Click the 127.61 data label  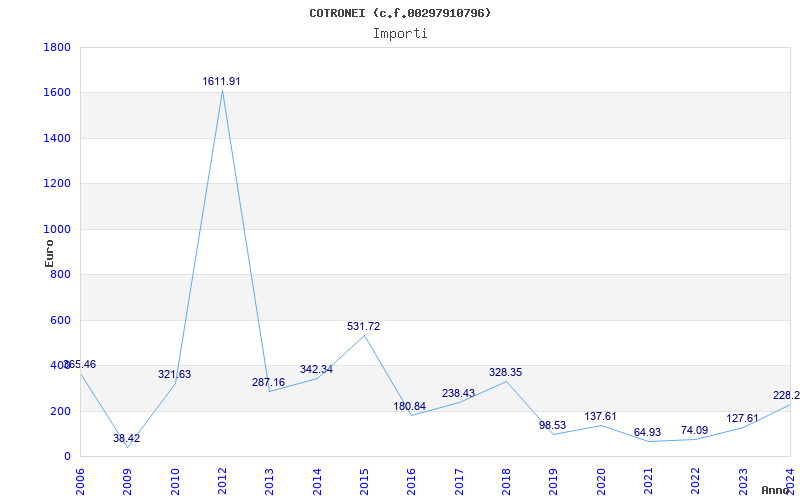[x=743, y=419]
